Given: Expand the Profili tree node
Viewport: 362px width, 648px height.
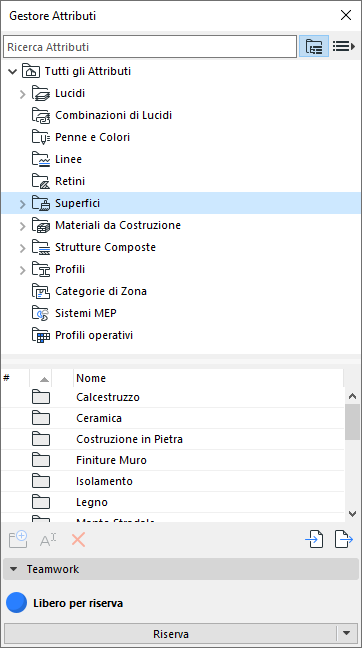Looking at the screenshot, I should (23, 269).
